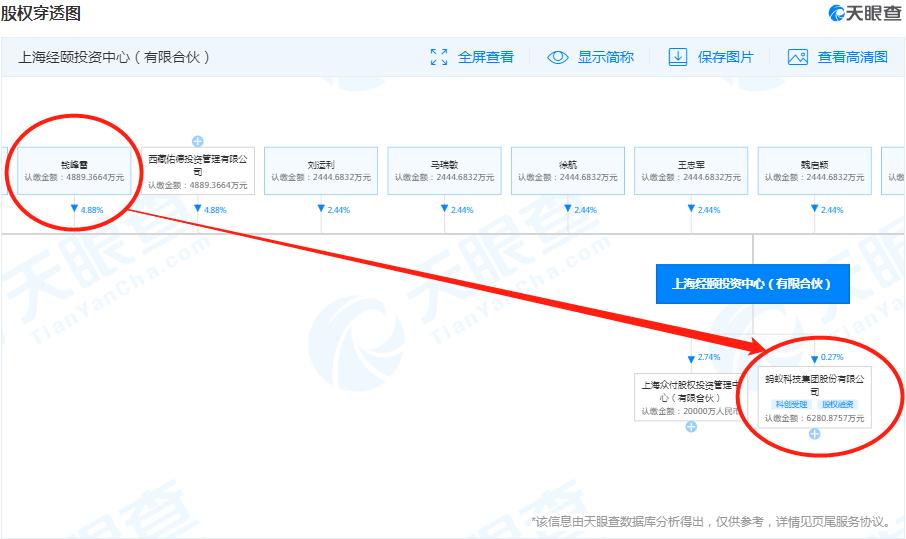Screen dimensions: 906x539
Task: Click the fullscreen expand icon
Action: point(439,57)
